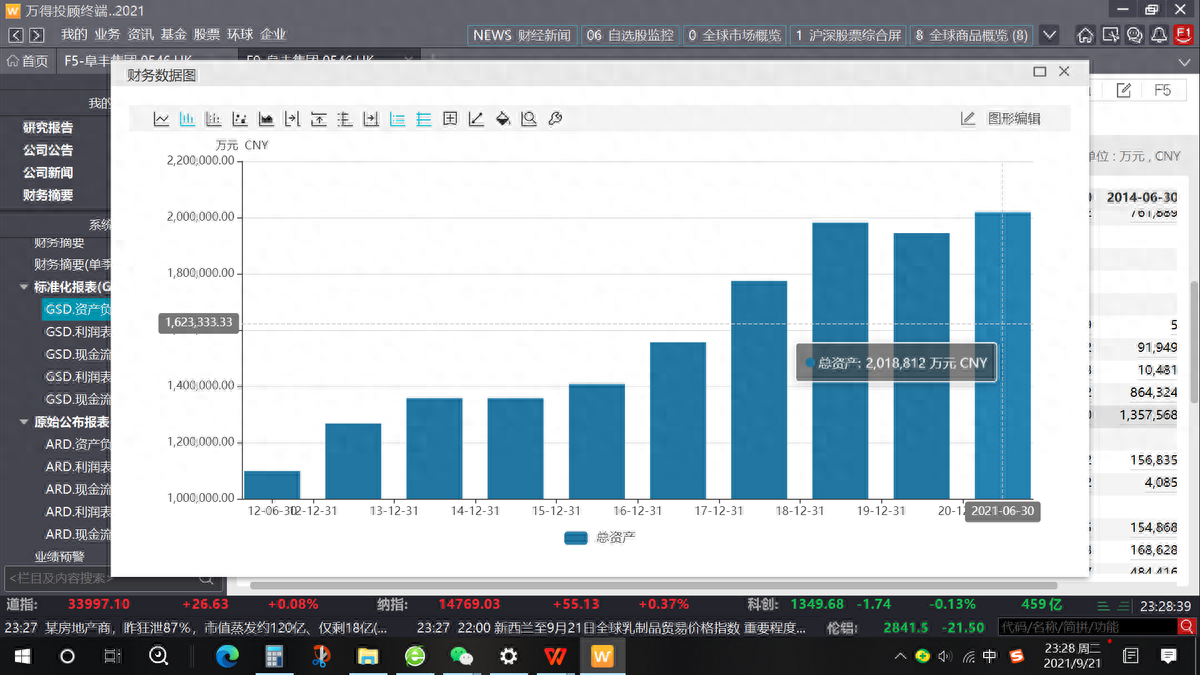Image resolution: width=1200 pixels, height=675 pixels.
Task: Open 公司公告 link in sidebar
Action: point(48,150)
